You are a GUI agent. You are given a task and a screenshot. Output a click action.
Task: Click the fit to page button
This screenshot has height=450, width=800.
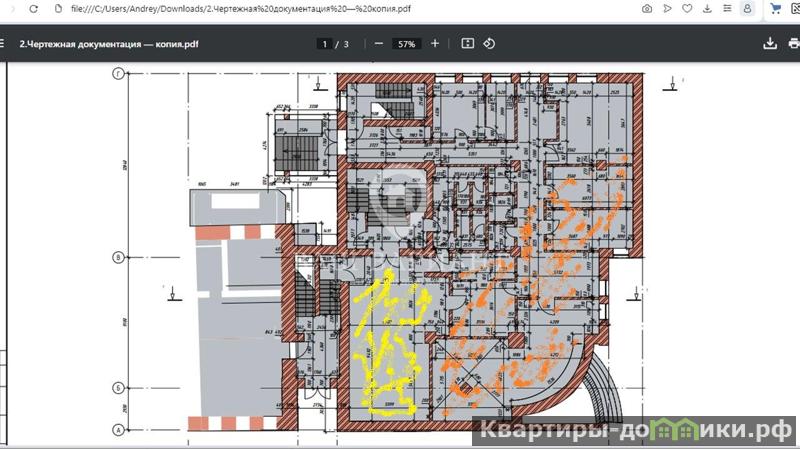tap(467, 44)
